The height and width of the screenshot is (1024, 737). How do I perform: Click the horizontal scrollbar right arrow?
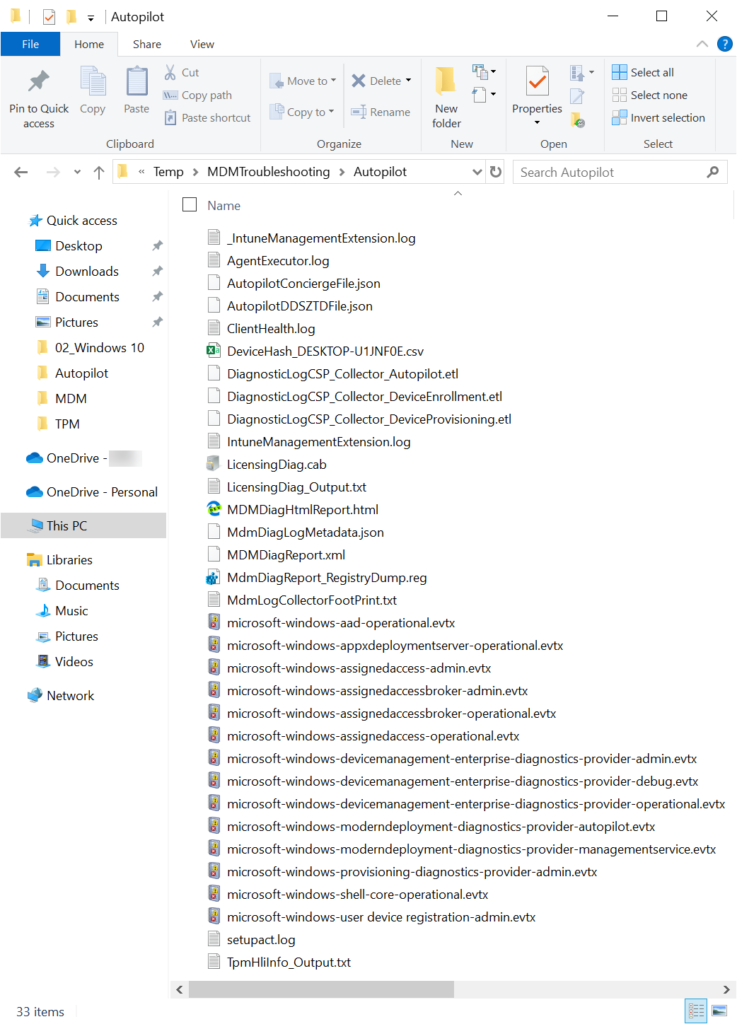click(x=727, y=989)
